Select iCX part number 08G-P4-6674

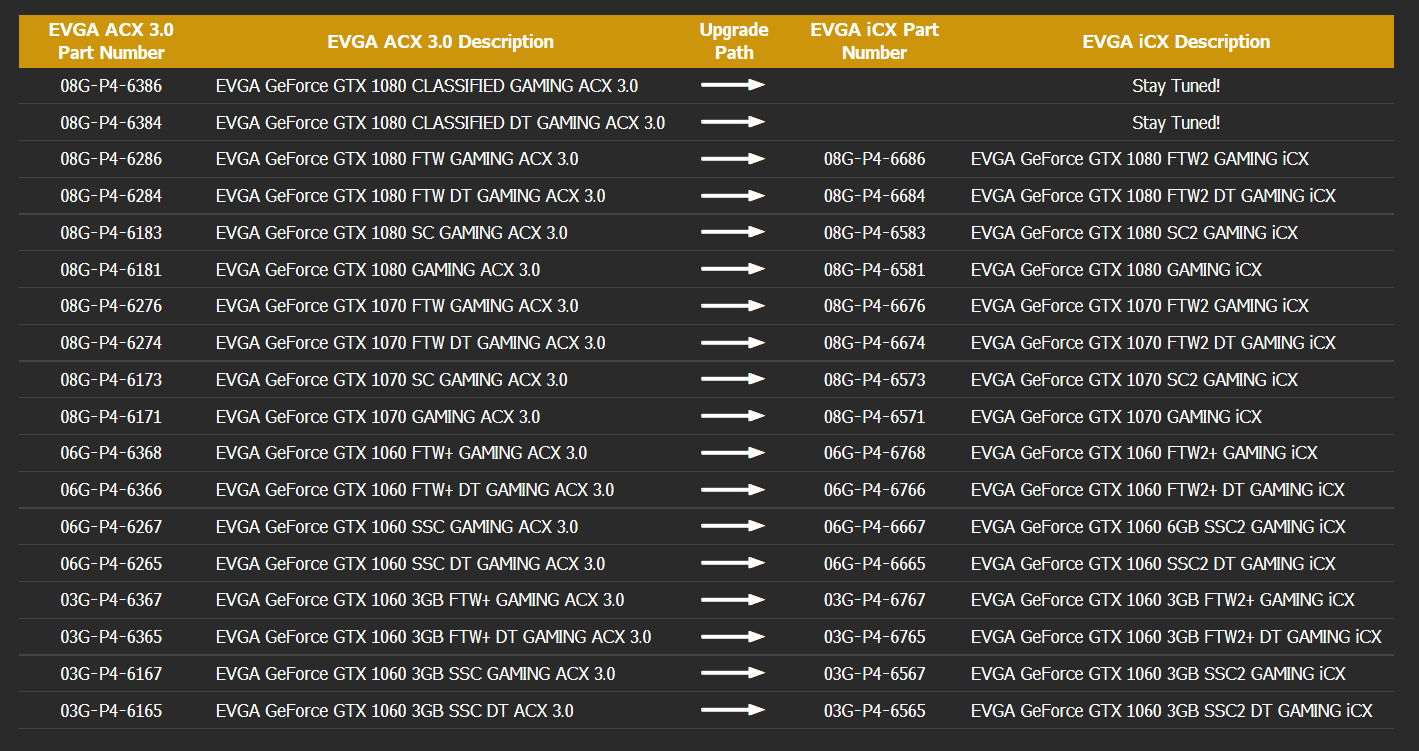click(875, 343)
